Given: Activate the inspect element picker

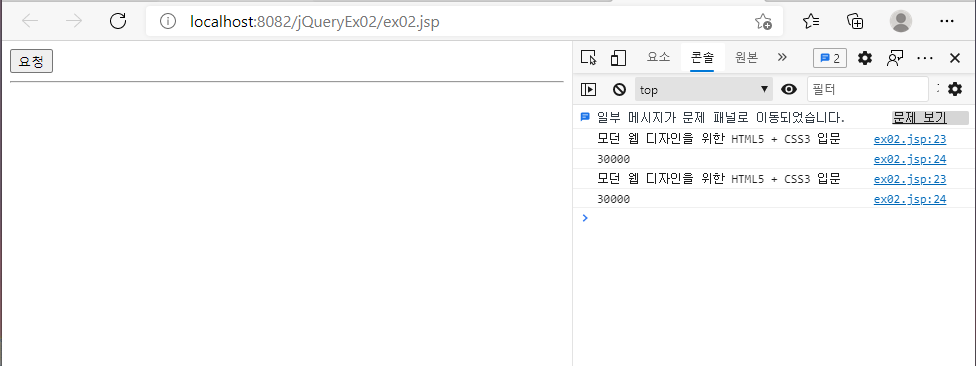Looking at the screenshot, I should click(x=588, y=58).
